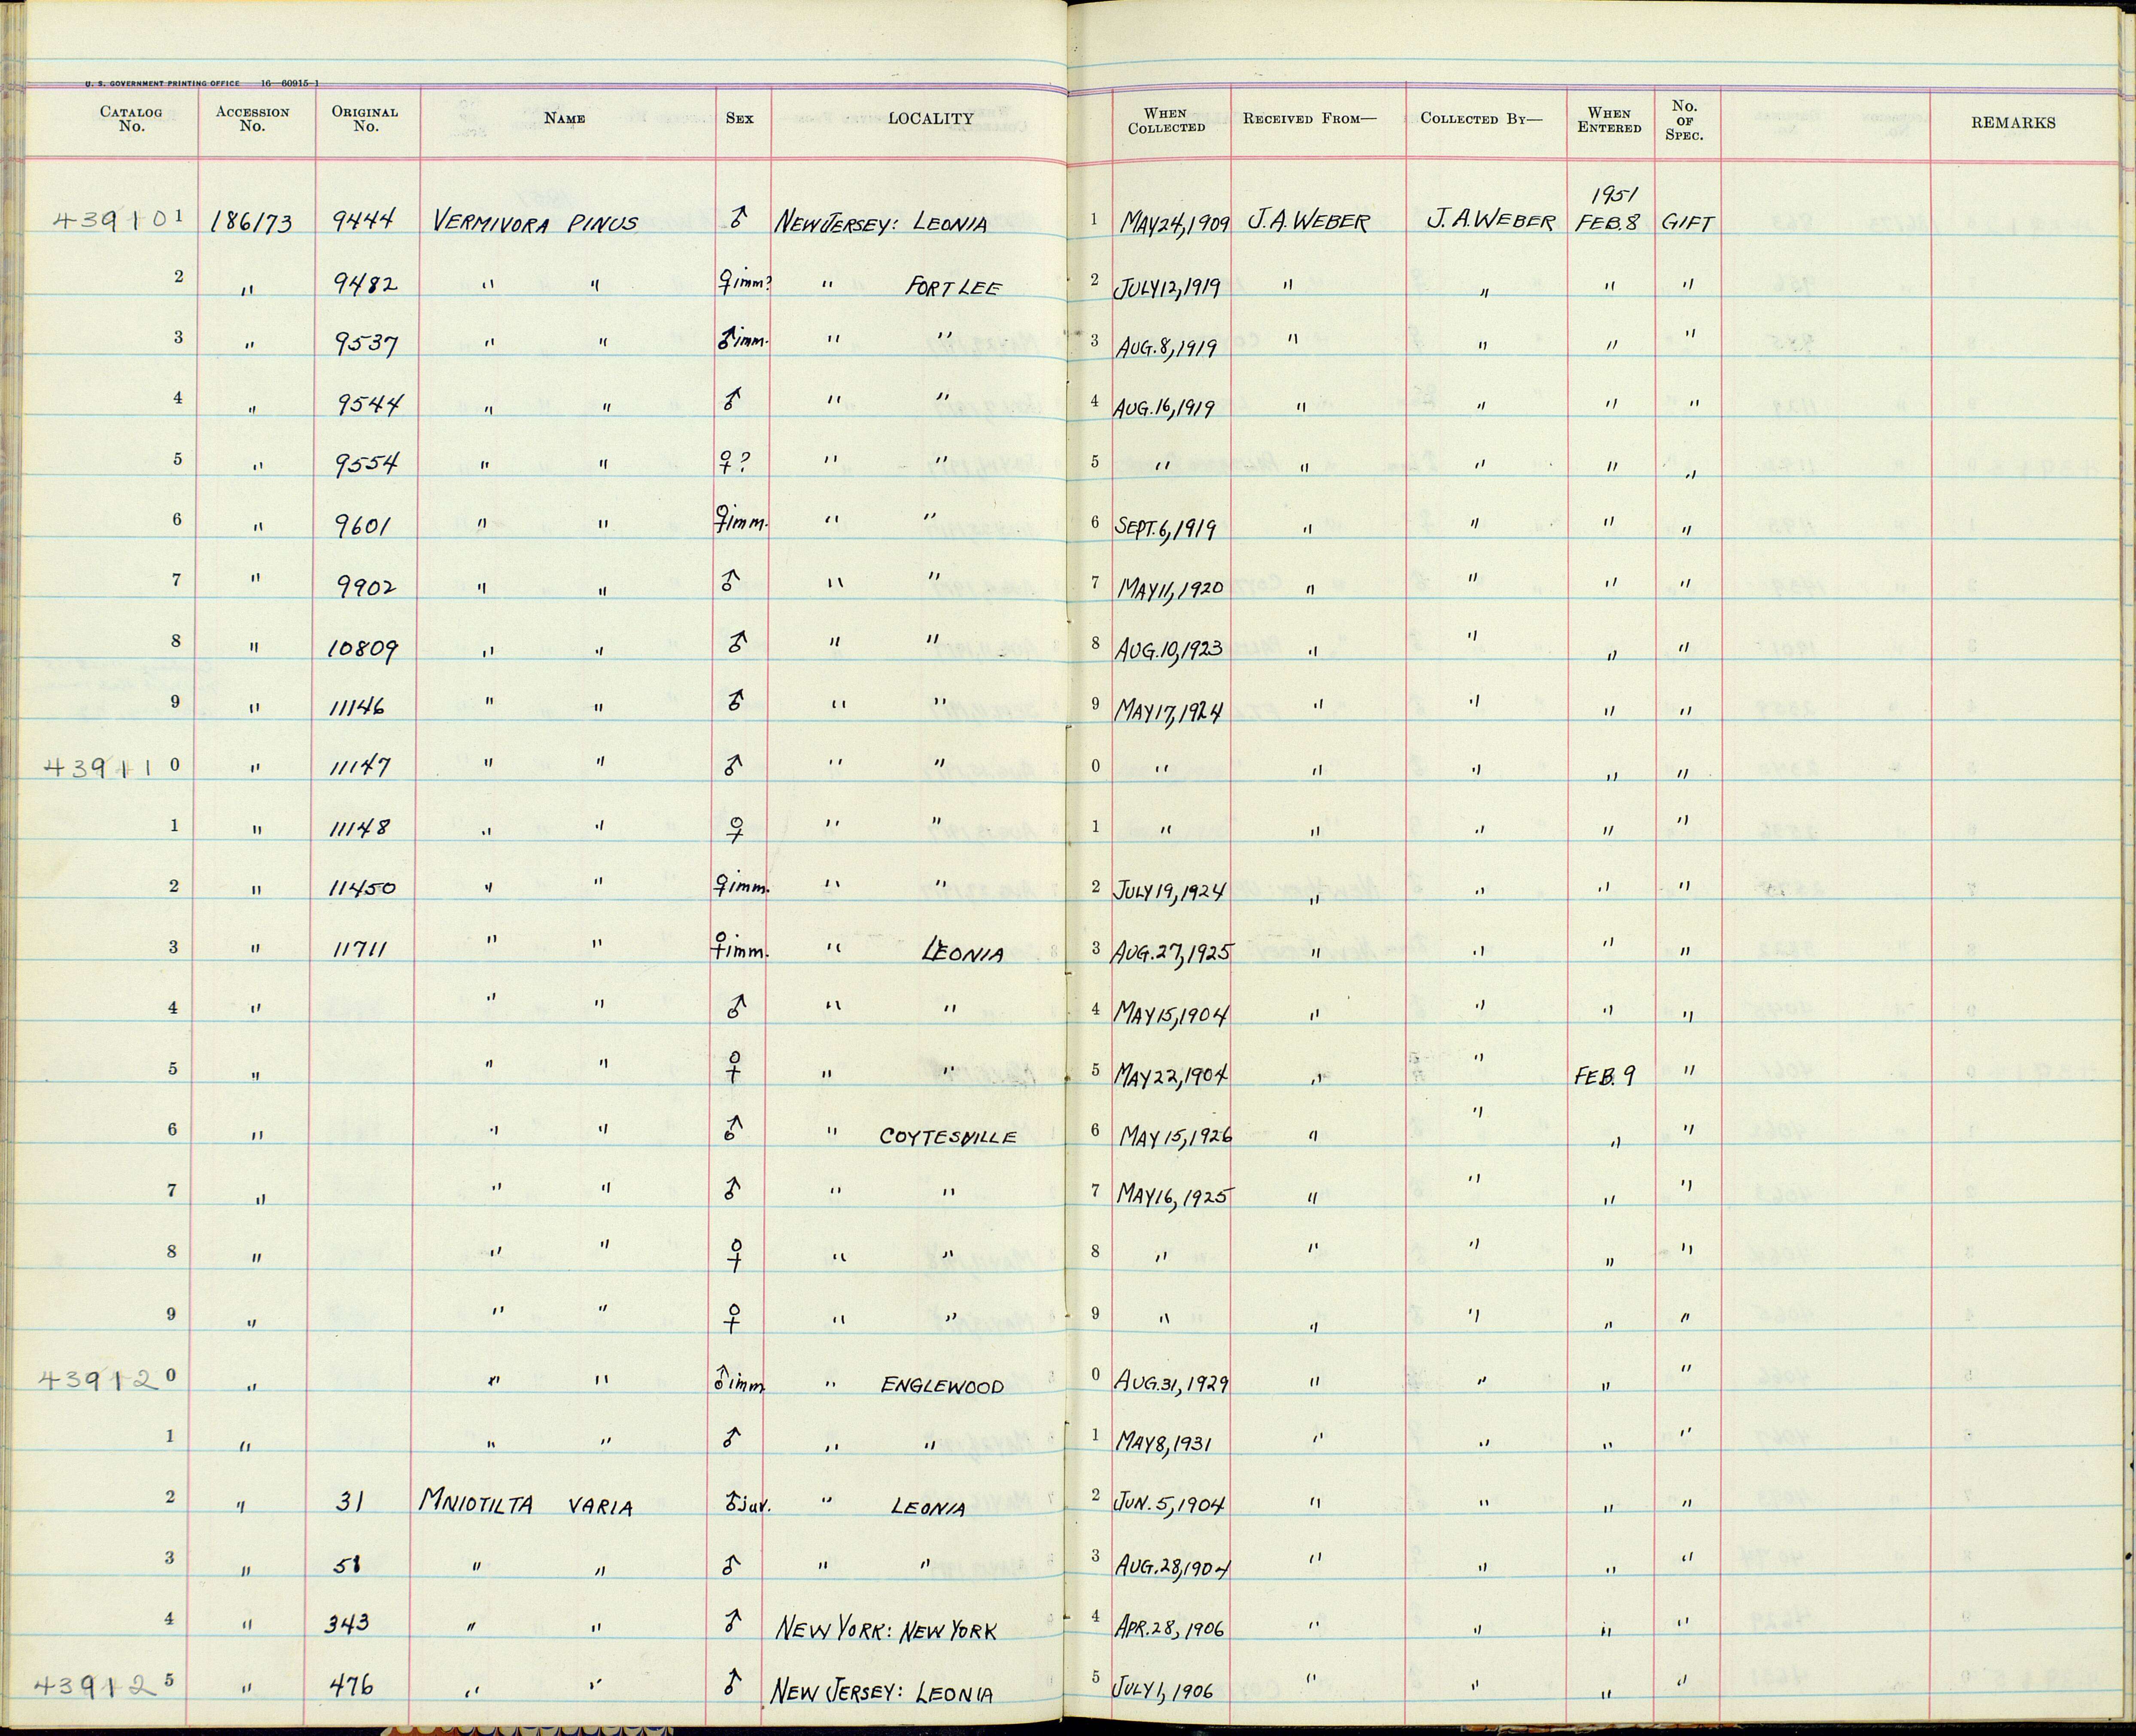Click 'J.A. Weber' in Received From column
Viewport: 2136px width, 1736px height.
1307,221
